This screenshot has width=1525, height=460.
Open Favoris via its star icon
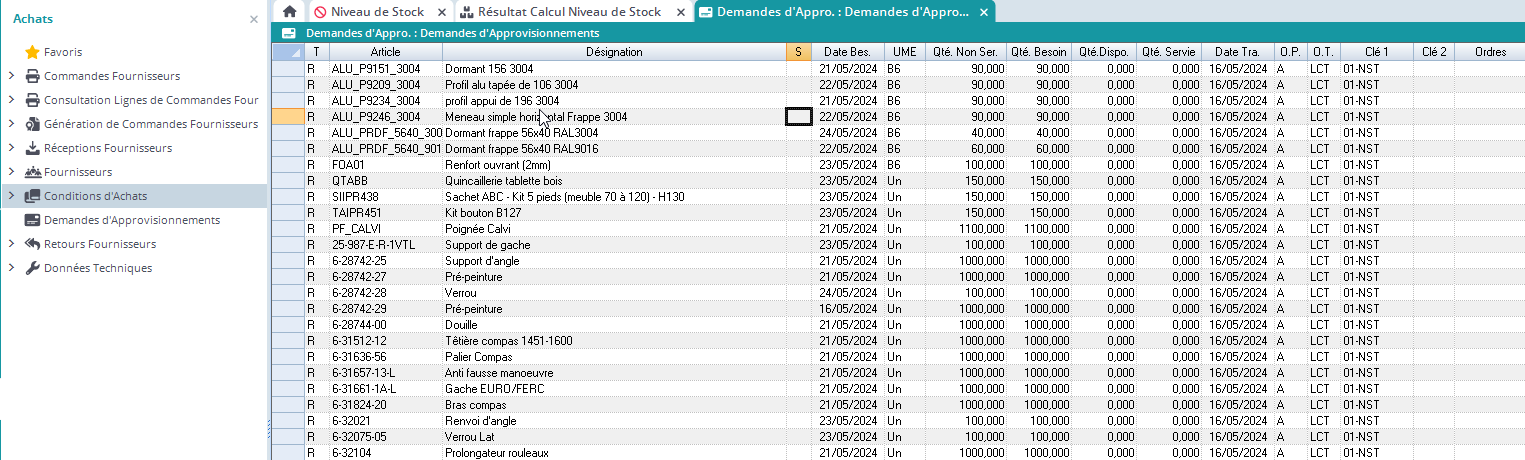tap(32, 52)
